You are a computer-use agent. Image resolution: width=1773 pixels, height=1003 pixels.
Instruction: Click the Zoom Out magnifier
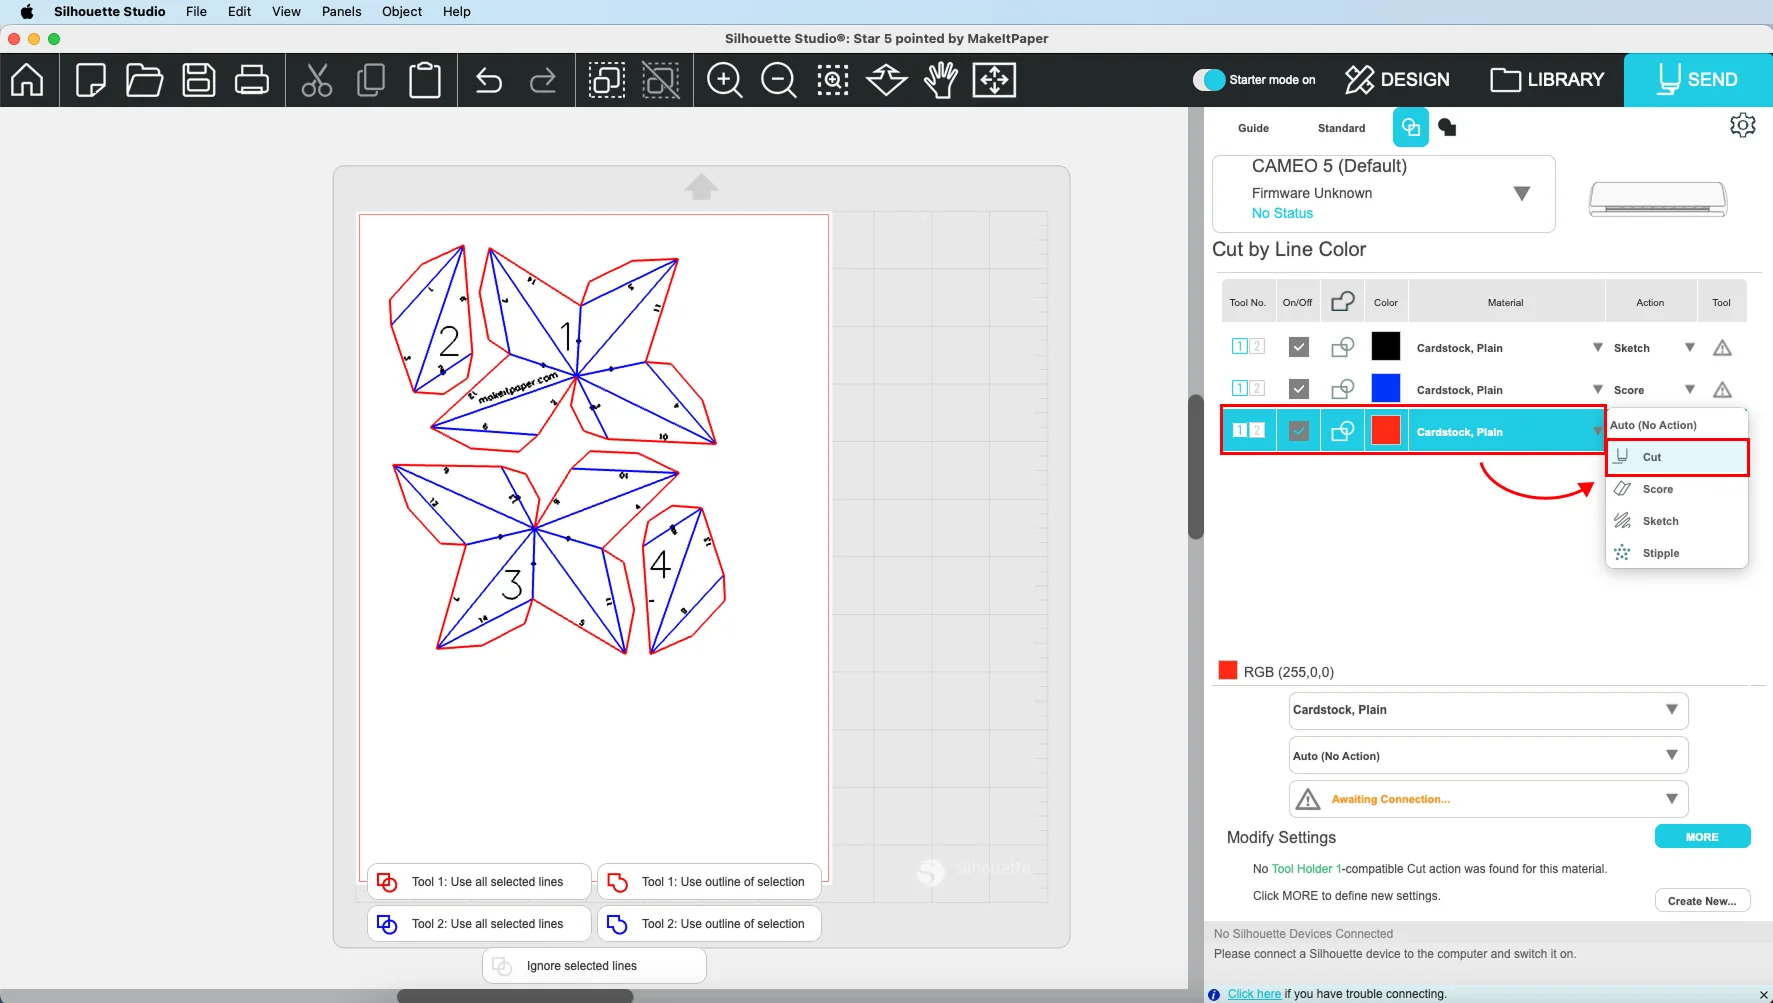point(779,79)
